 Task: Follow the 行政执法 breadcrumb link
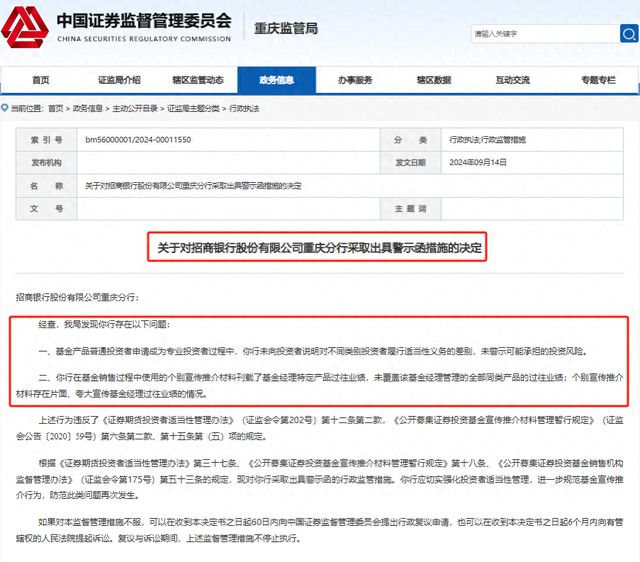244,109
